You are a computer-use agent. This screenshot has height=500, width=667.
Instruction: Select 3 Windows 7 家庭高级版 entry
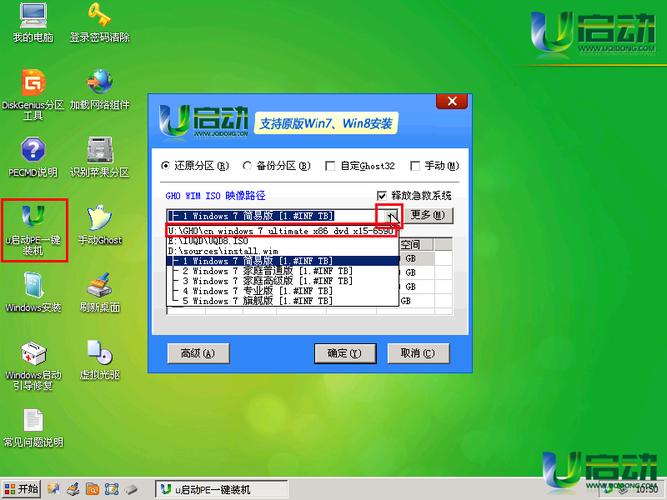point(282,281)
